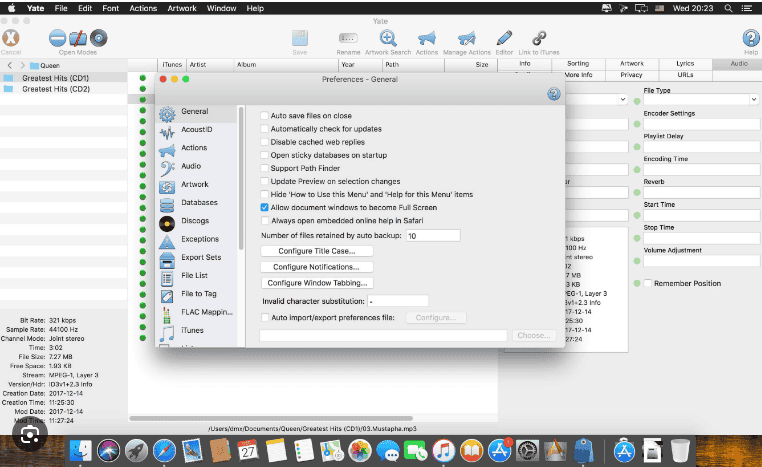This screenshot has width=762, height=467.
Task: Open the File to Tag preferences pane
Action: (x=197, y=294)
